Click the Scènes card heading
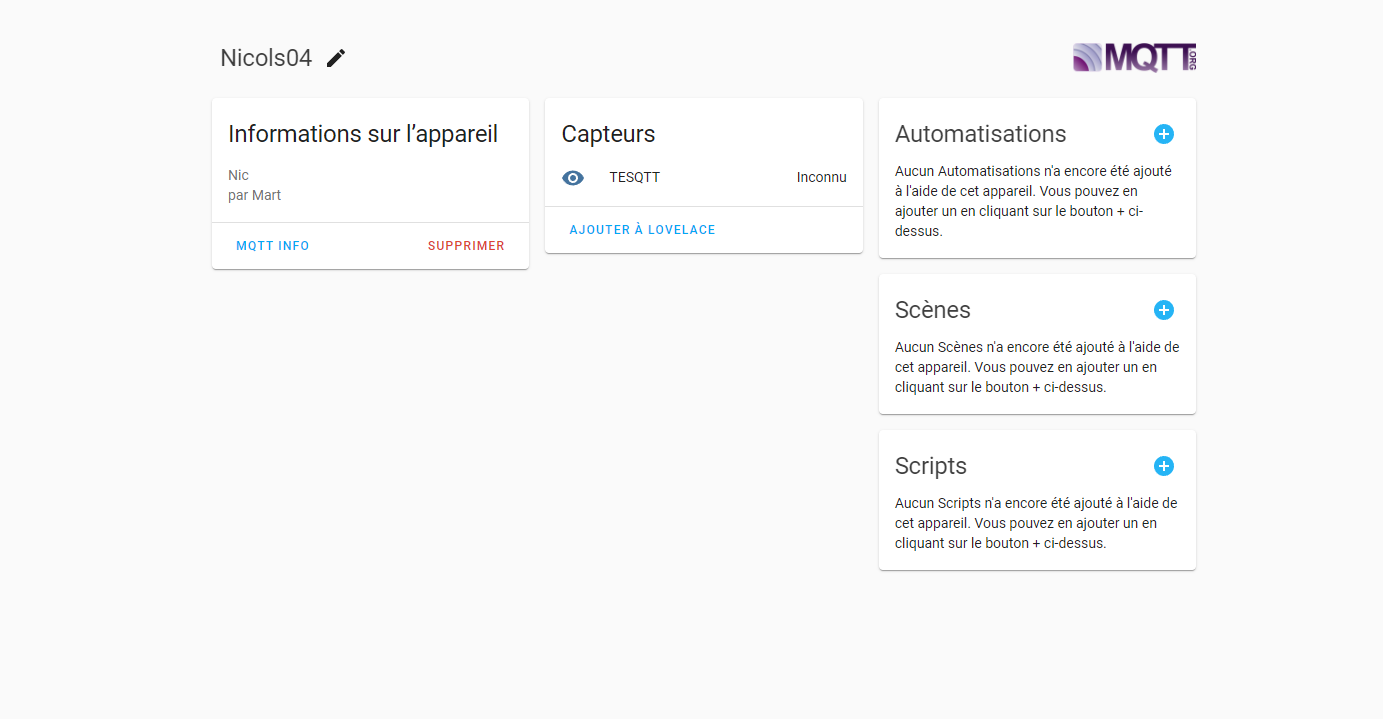 click(932, 310)
